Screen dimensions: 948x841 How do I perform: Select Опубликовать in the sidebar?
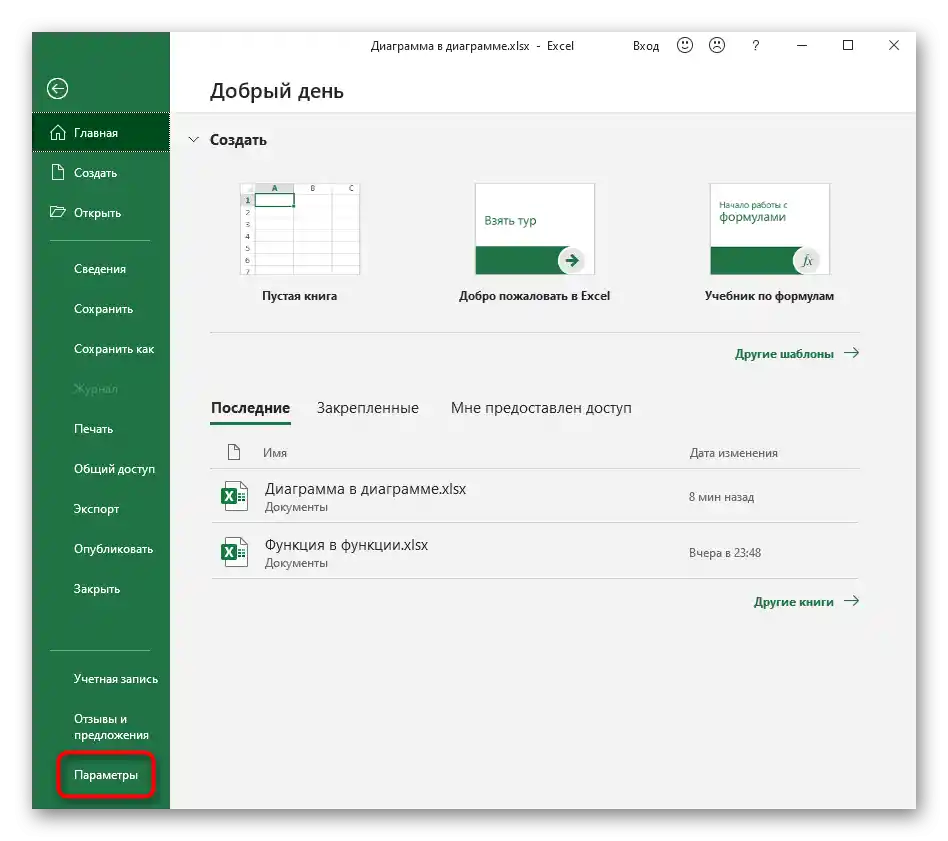(113, 549)
